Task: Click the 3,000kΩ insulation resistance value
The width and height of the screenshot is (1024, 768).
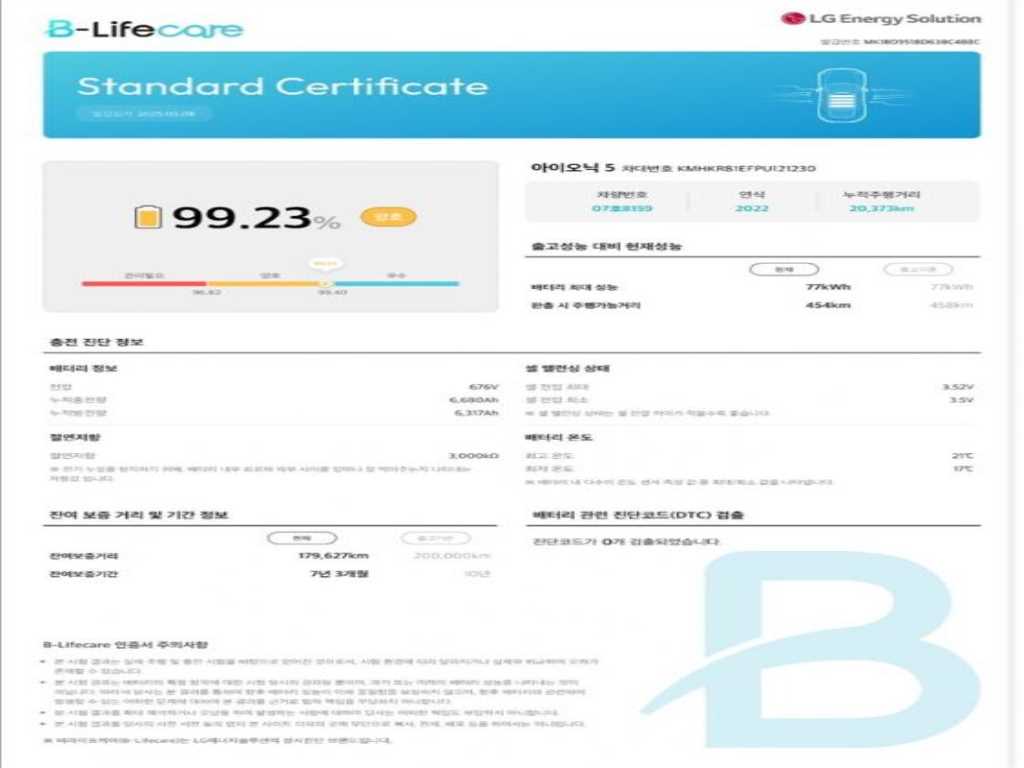Action: pyautogui.click(x=473, y=455)
